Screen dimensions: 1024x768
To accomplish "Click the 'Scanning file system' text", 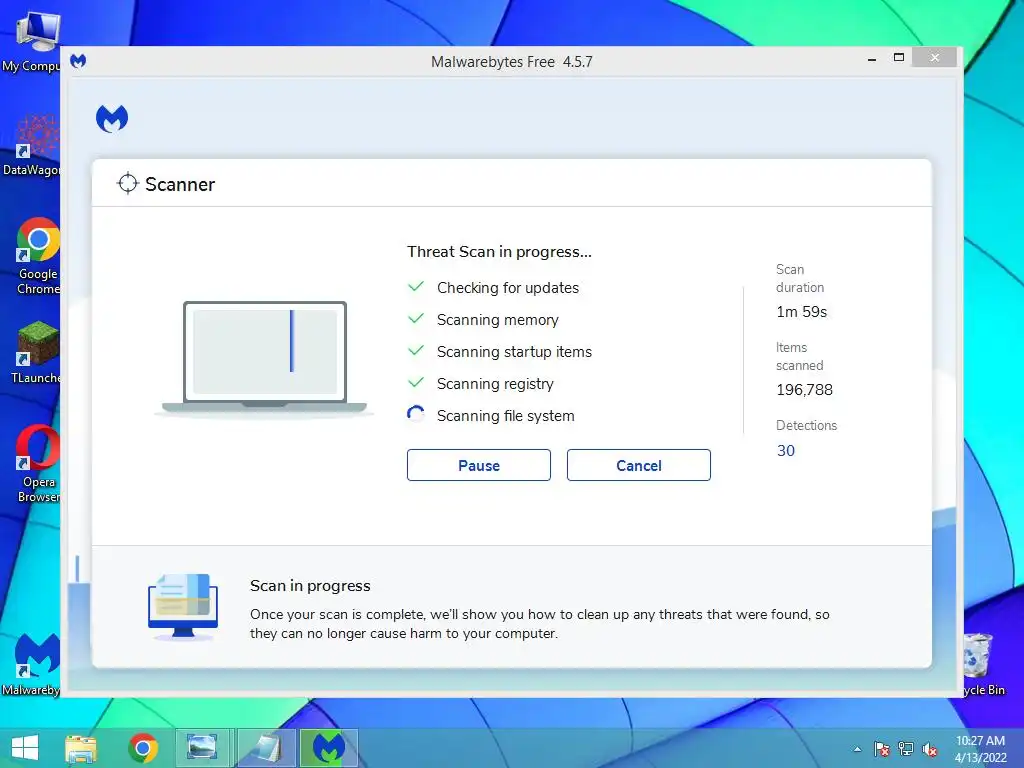I will (x=505, y=416).
